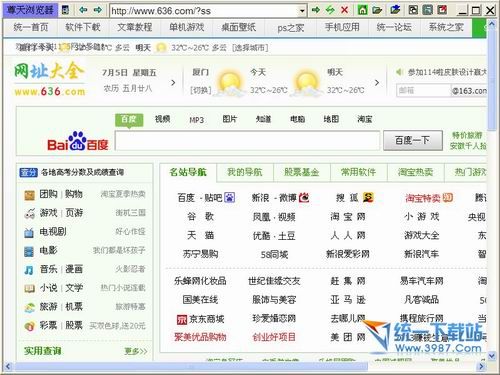The height and width of the screenshot is (375, 500).
Task: Click the Sohu fox icon beside 搜狐
Action: (368, 198)
